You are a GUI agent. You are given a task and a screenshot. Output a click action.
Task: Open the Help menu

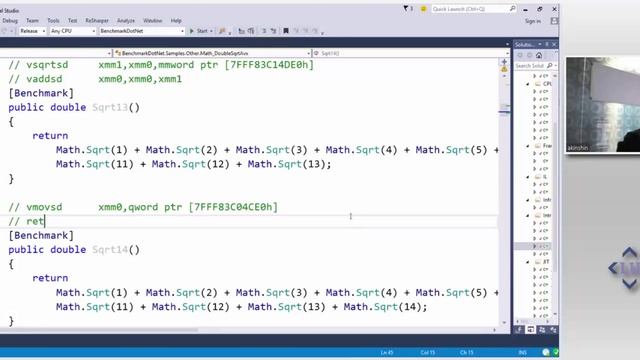pos(176,20)
